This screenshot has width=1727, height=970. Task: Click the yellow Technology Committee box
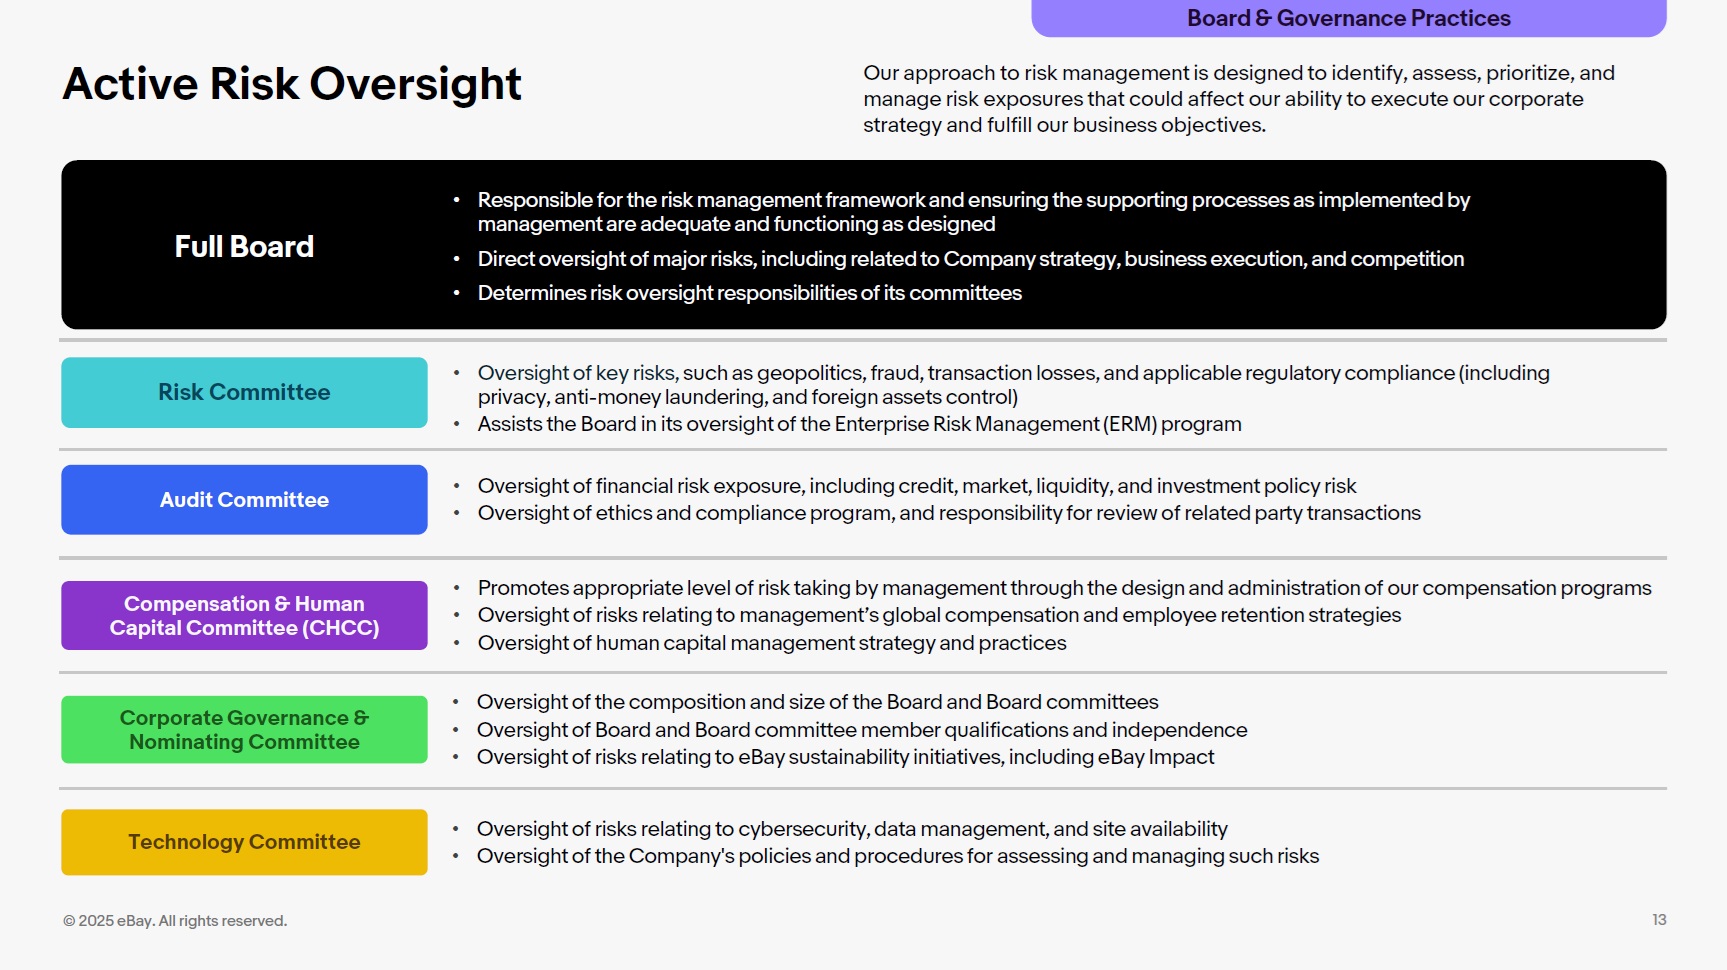[x=244, y=842]
